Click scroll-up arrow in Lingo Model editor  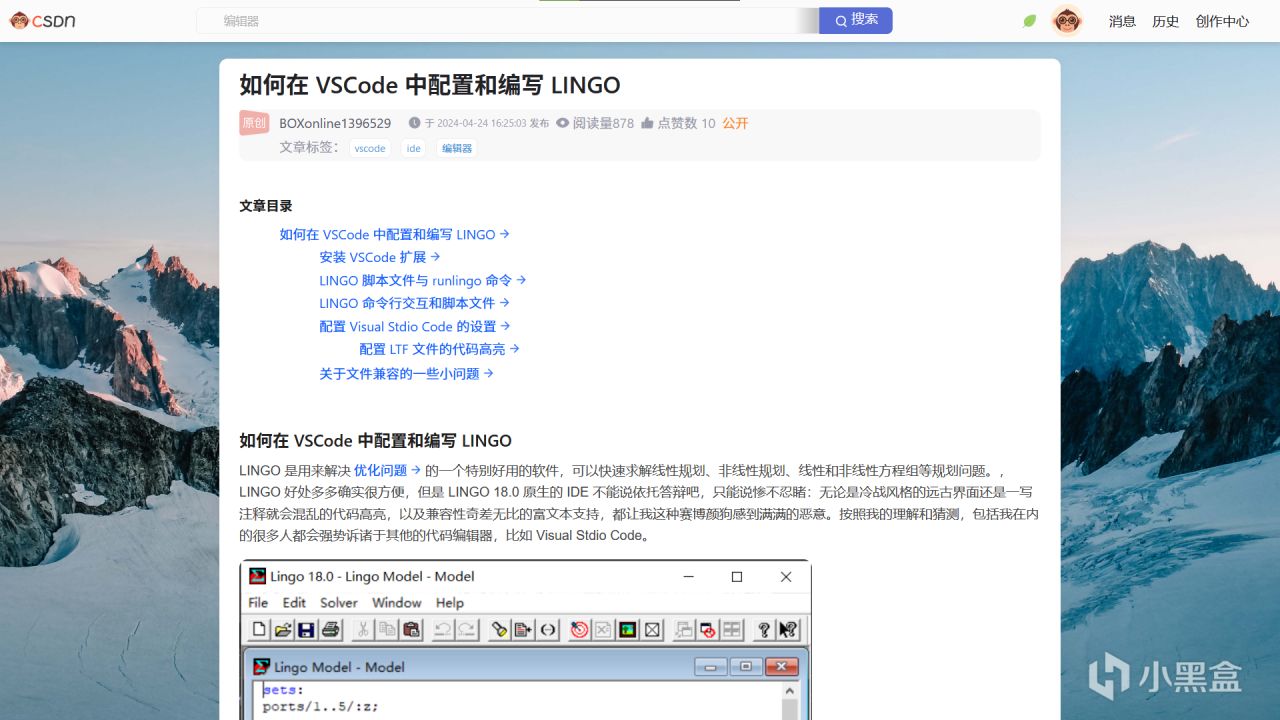pyautogui.click(x=789, y=690)
